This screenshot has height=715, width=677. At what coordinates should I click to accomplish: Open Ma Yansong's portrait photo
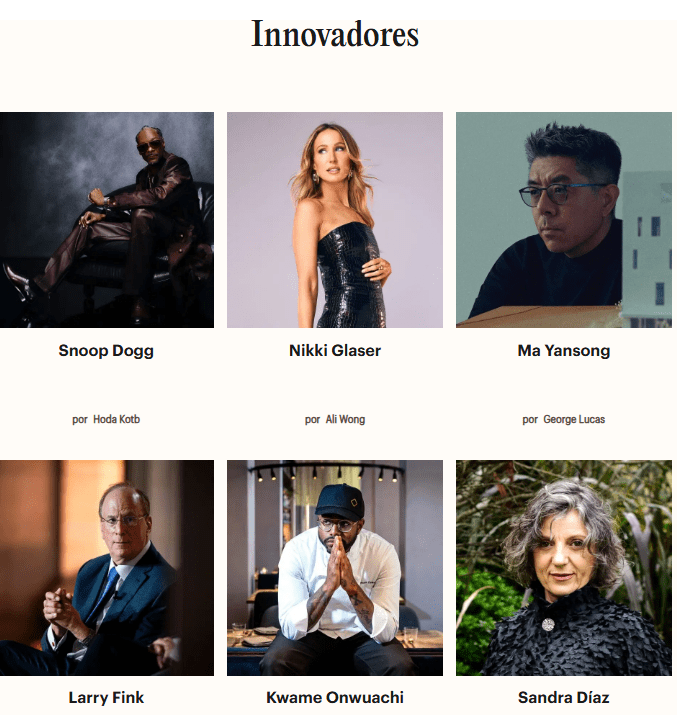point(563,220)
